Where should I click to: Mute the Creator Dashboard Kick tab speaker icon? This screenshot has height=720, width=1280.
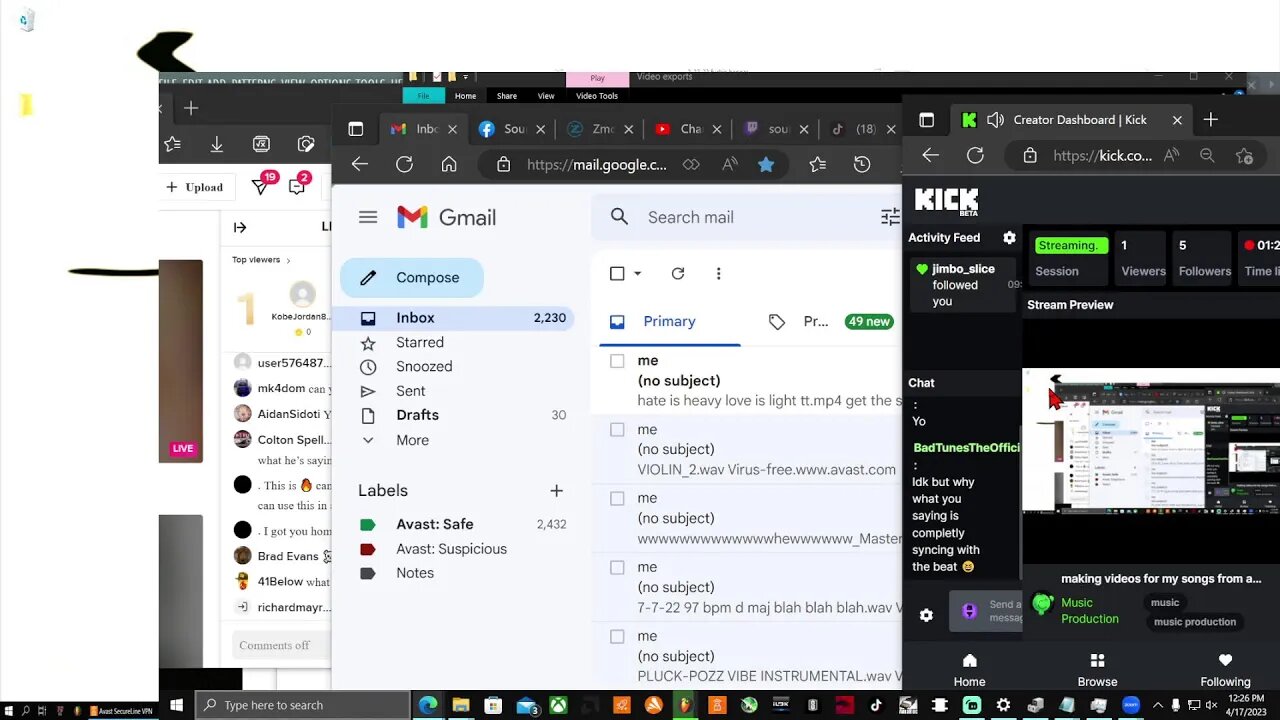click(995, 120)
